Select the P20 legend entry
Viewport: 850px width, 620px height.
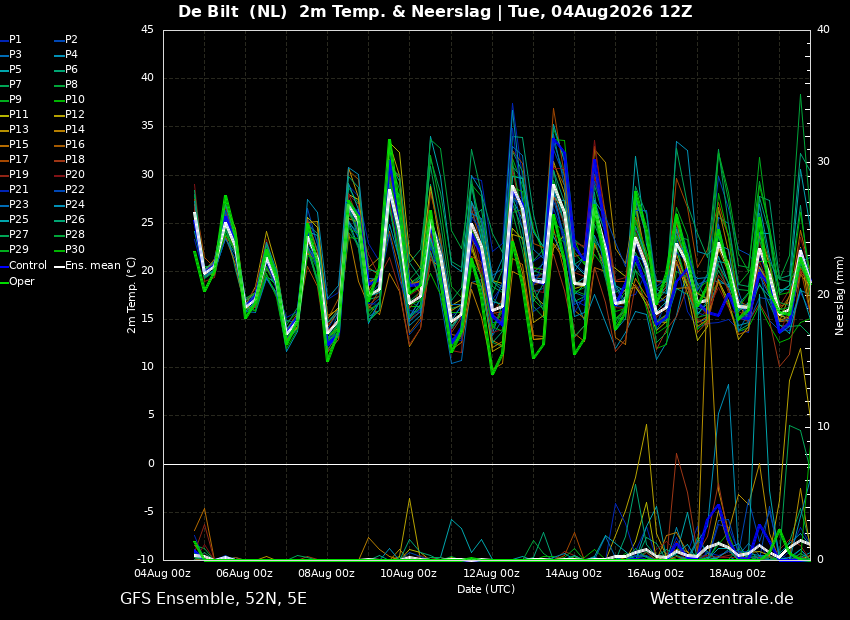[70, 175]
